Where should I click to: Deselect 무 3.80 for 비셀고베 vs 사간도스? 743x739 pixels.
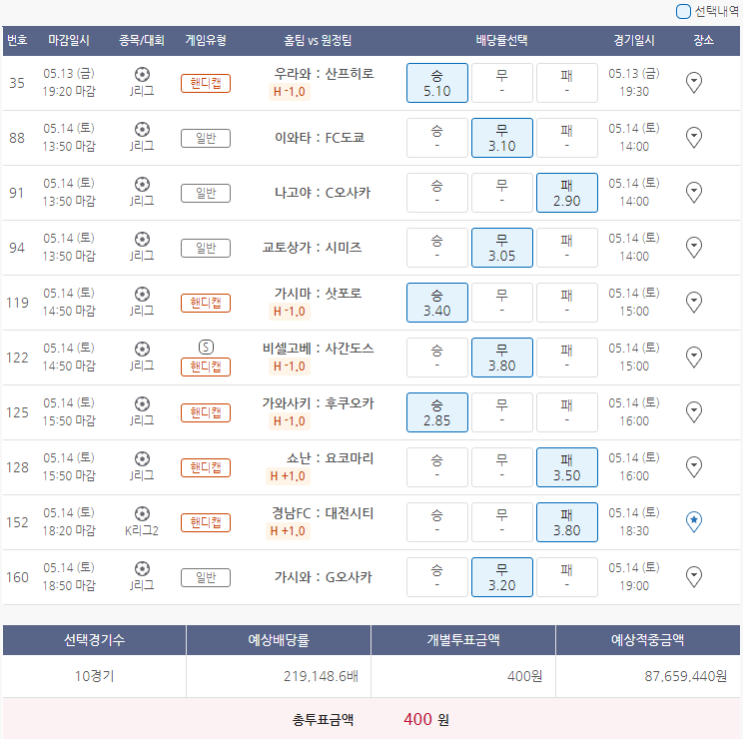point(502,358)
